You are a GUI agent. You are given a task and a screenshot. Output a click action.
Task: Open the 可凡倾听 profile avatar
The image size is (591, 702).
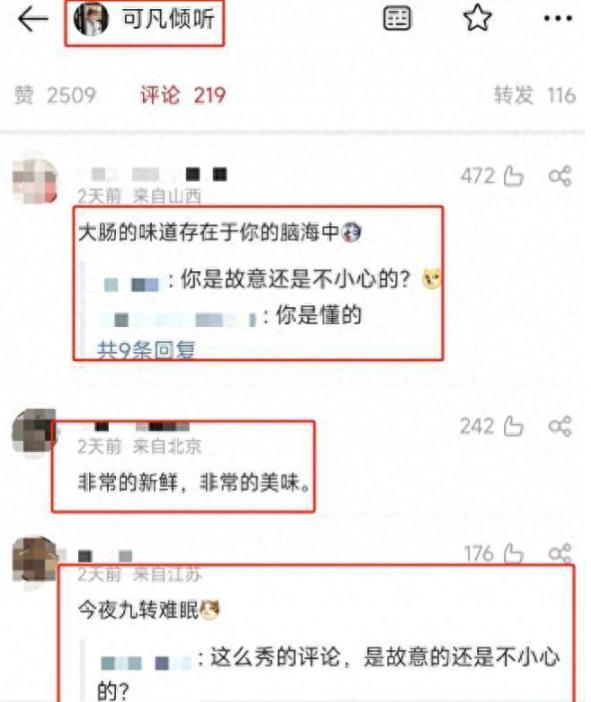point(91,19)
